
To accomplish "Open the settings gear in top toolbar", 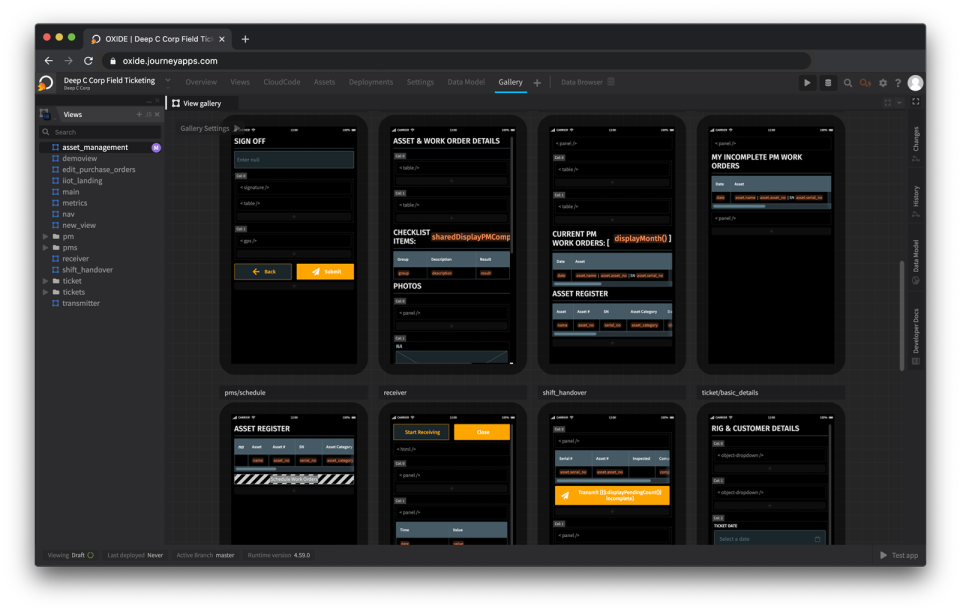I will (885, 83).
